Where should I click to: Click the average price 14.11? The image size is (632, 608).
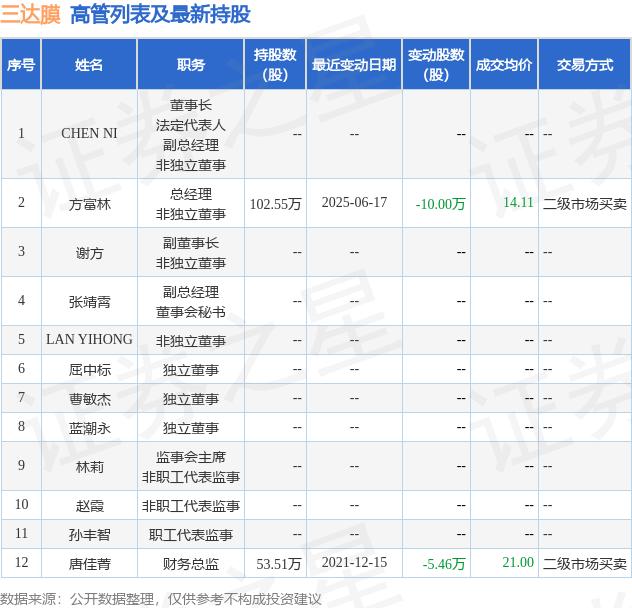click(518, 202)
